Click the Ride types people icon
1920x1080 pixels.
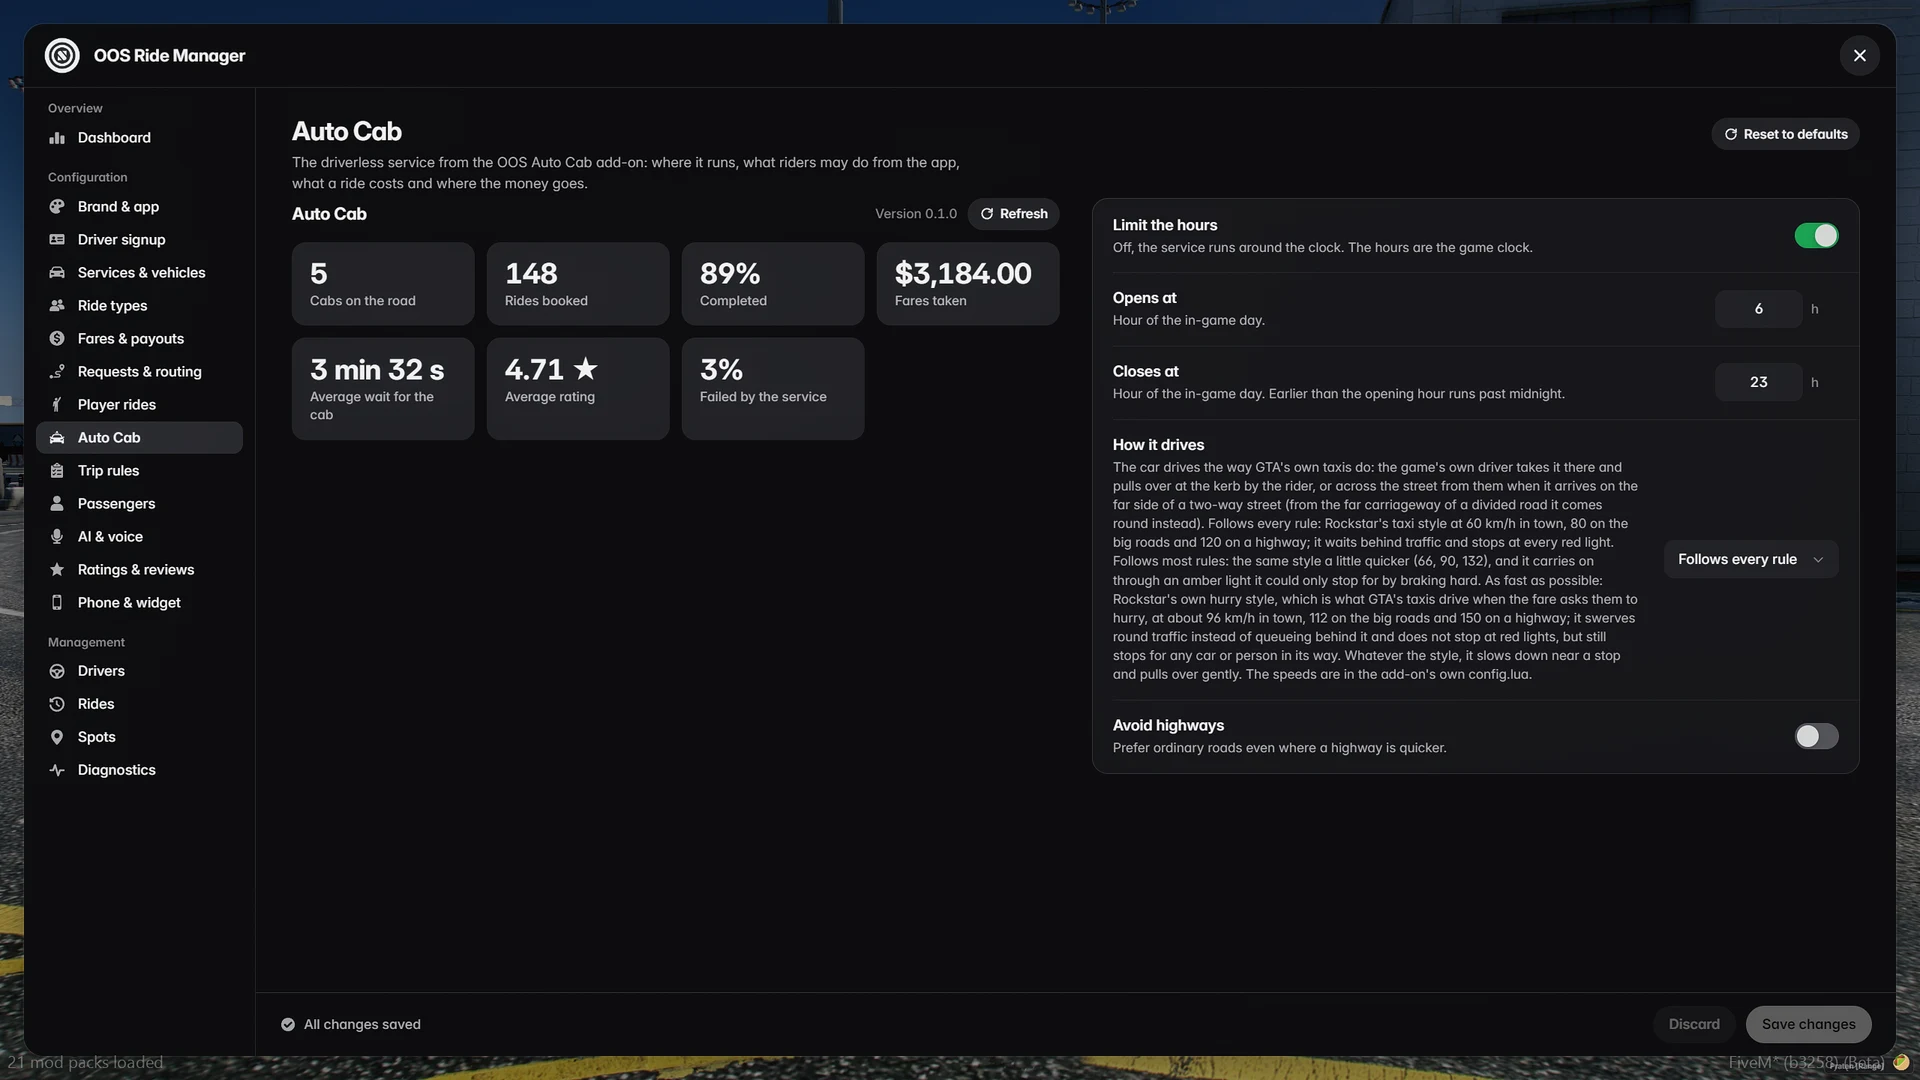click(57, 306)
